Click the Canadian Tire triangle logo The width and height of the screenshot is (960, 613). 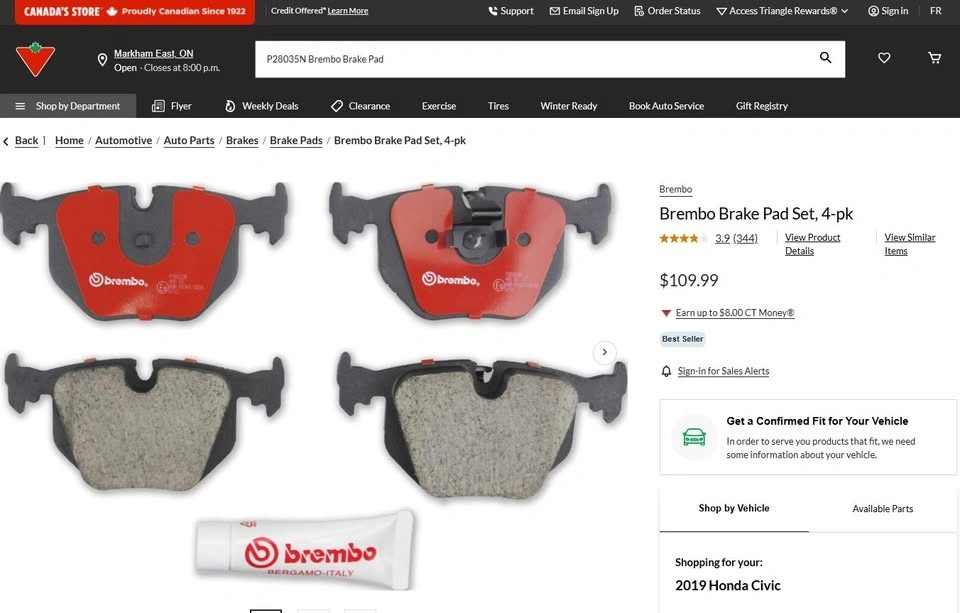coord(36,59)
